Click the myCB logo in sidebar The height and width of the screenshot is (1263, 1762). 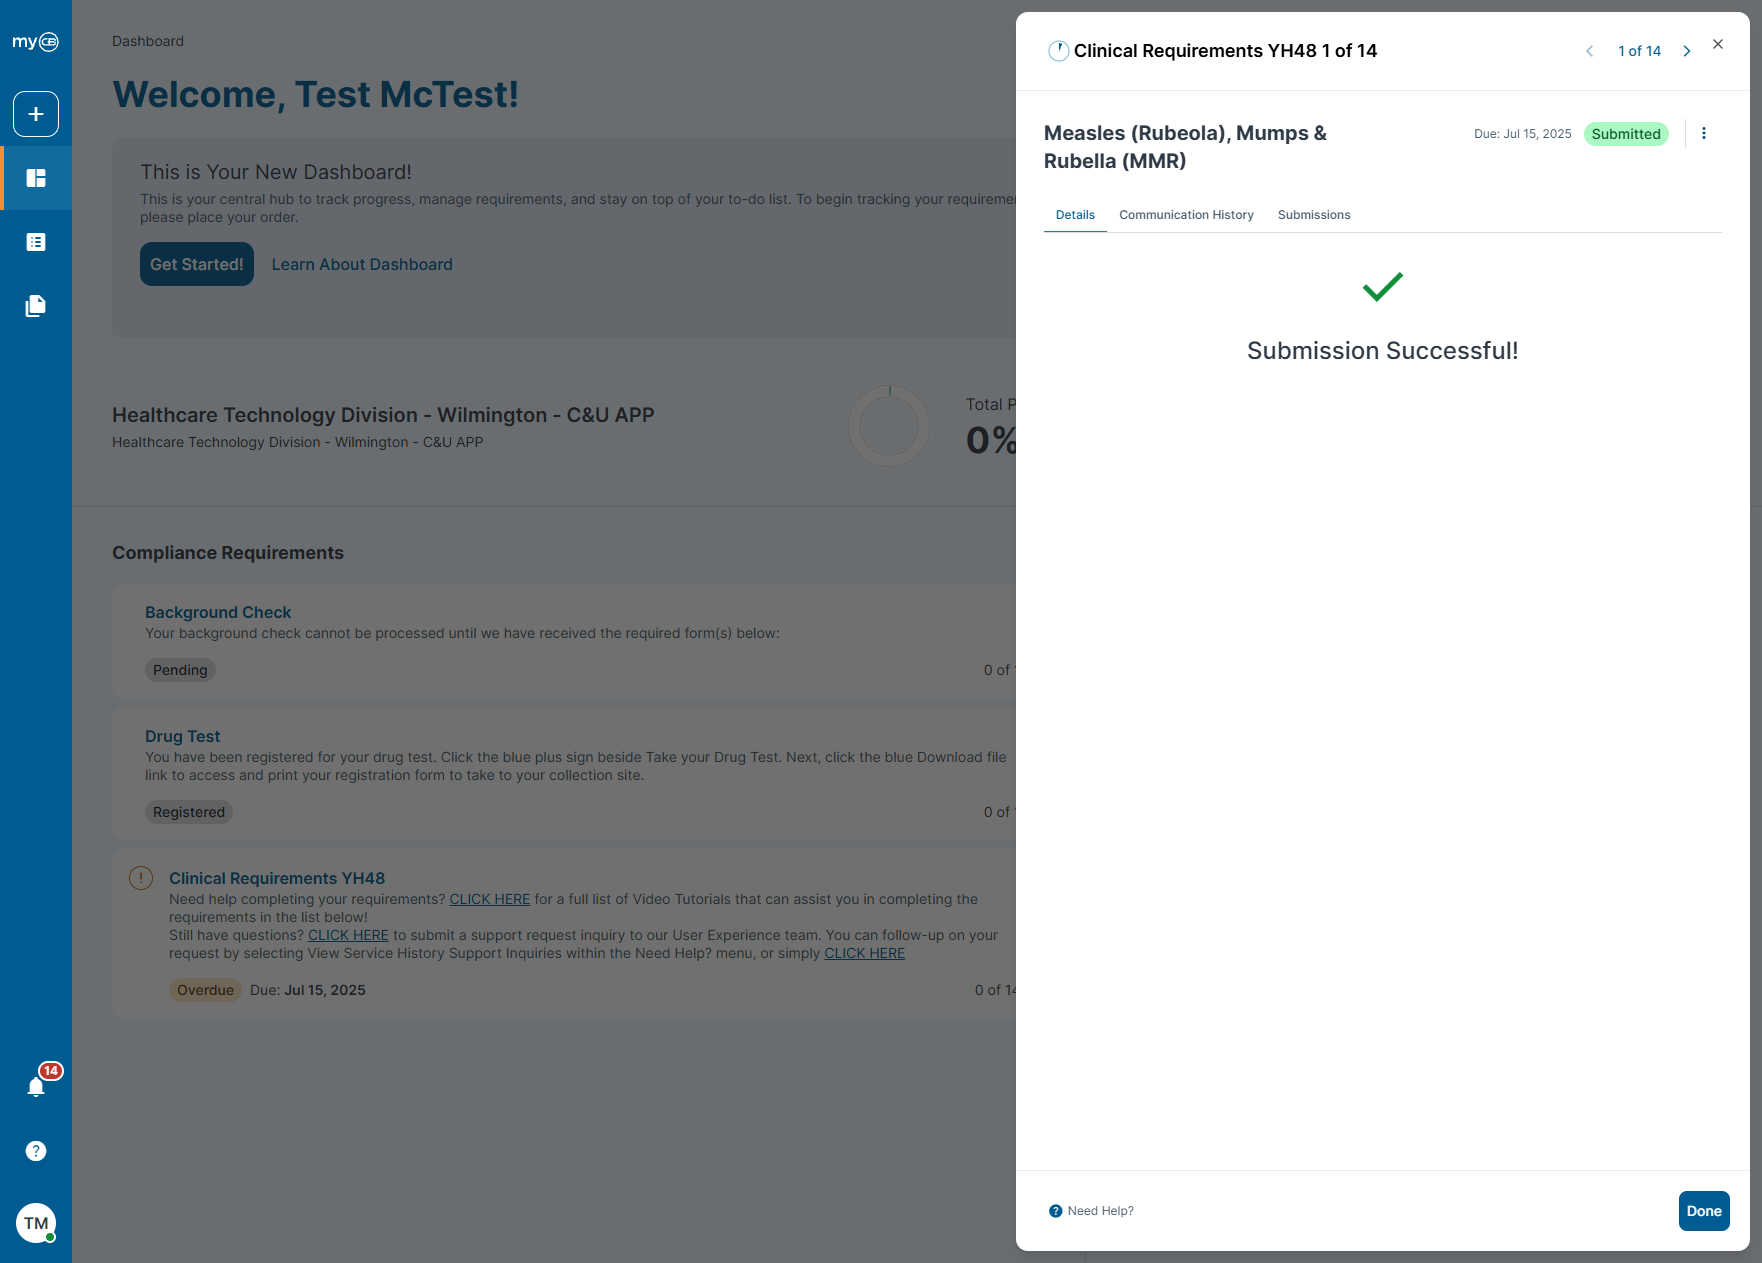click(x=36, y=42)
